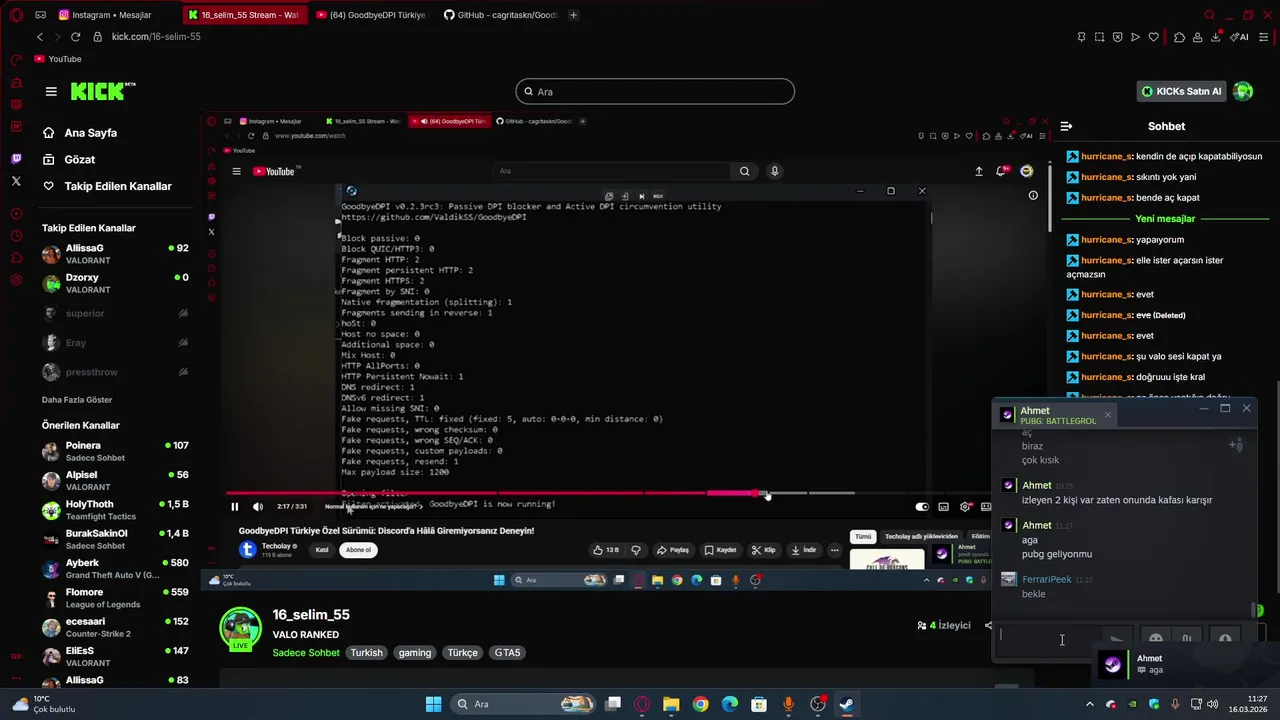
Task: Open the extensions cube icon
Action: 1179,37
